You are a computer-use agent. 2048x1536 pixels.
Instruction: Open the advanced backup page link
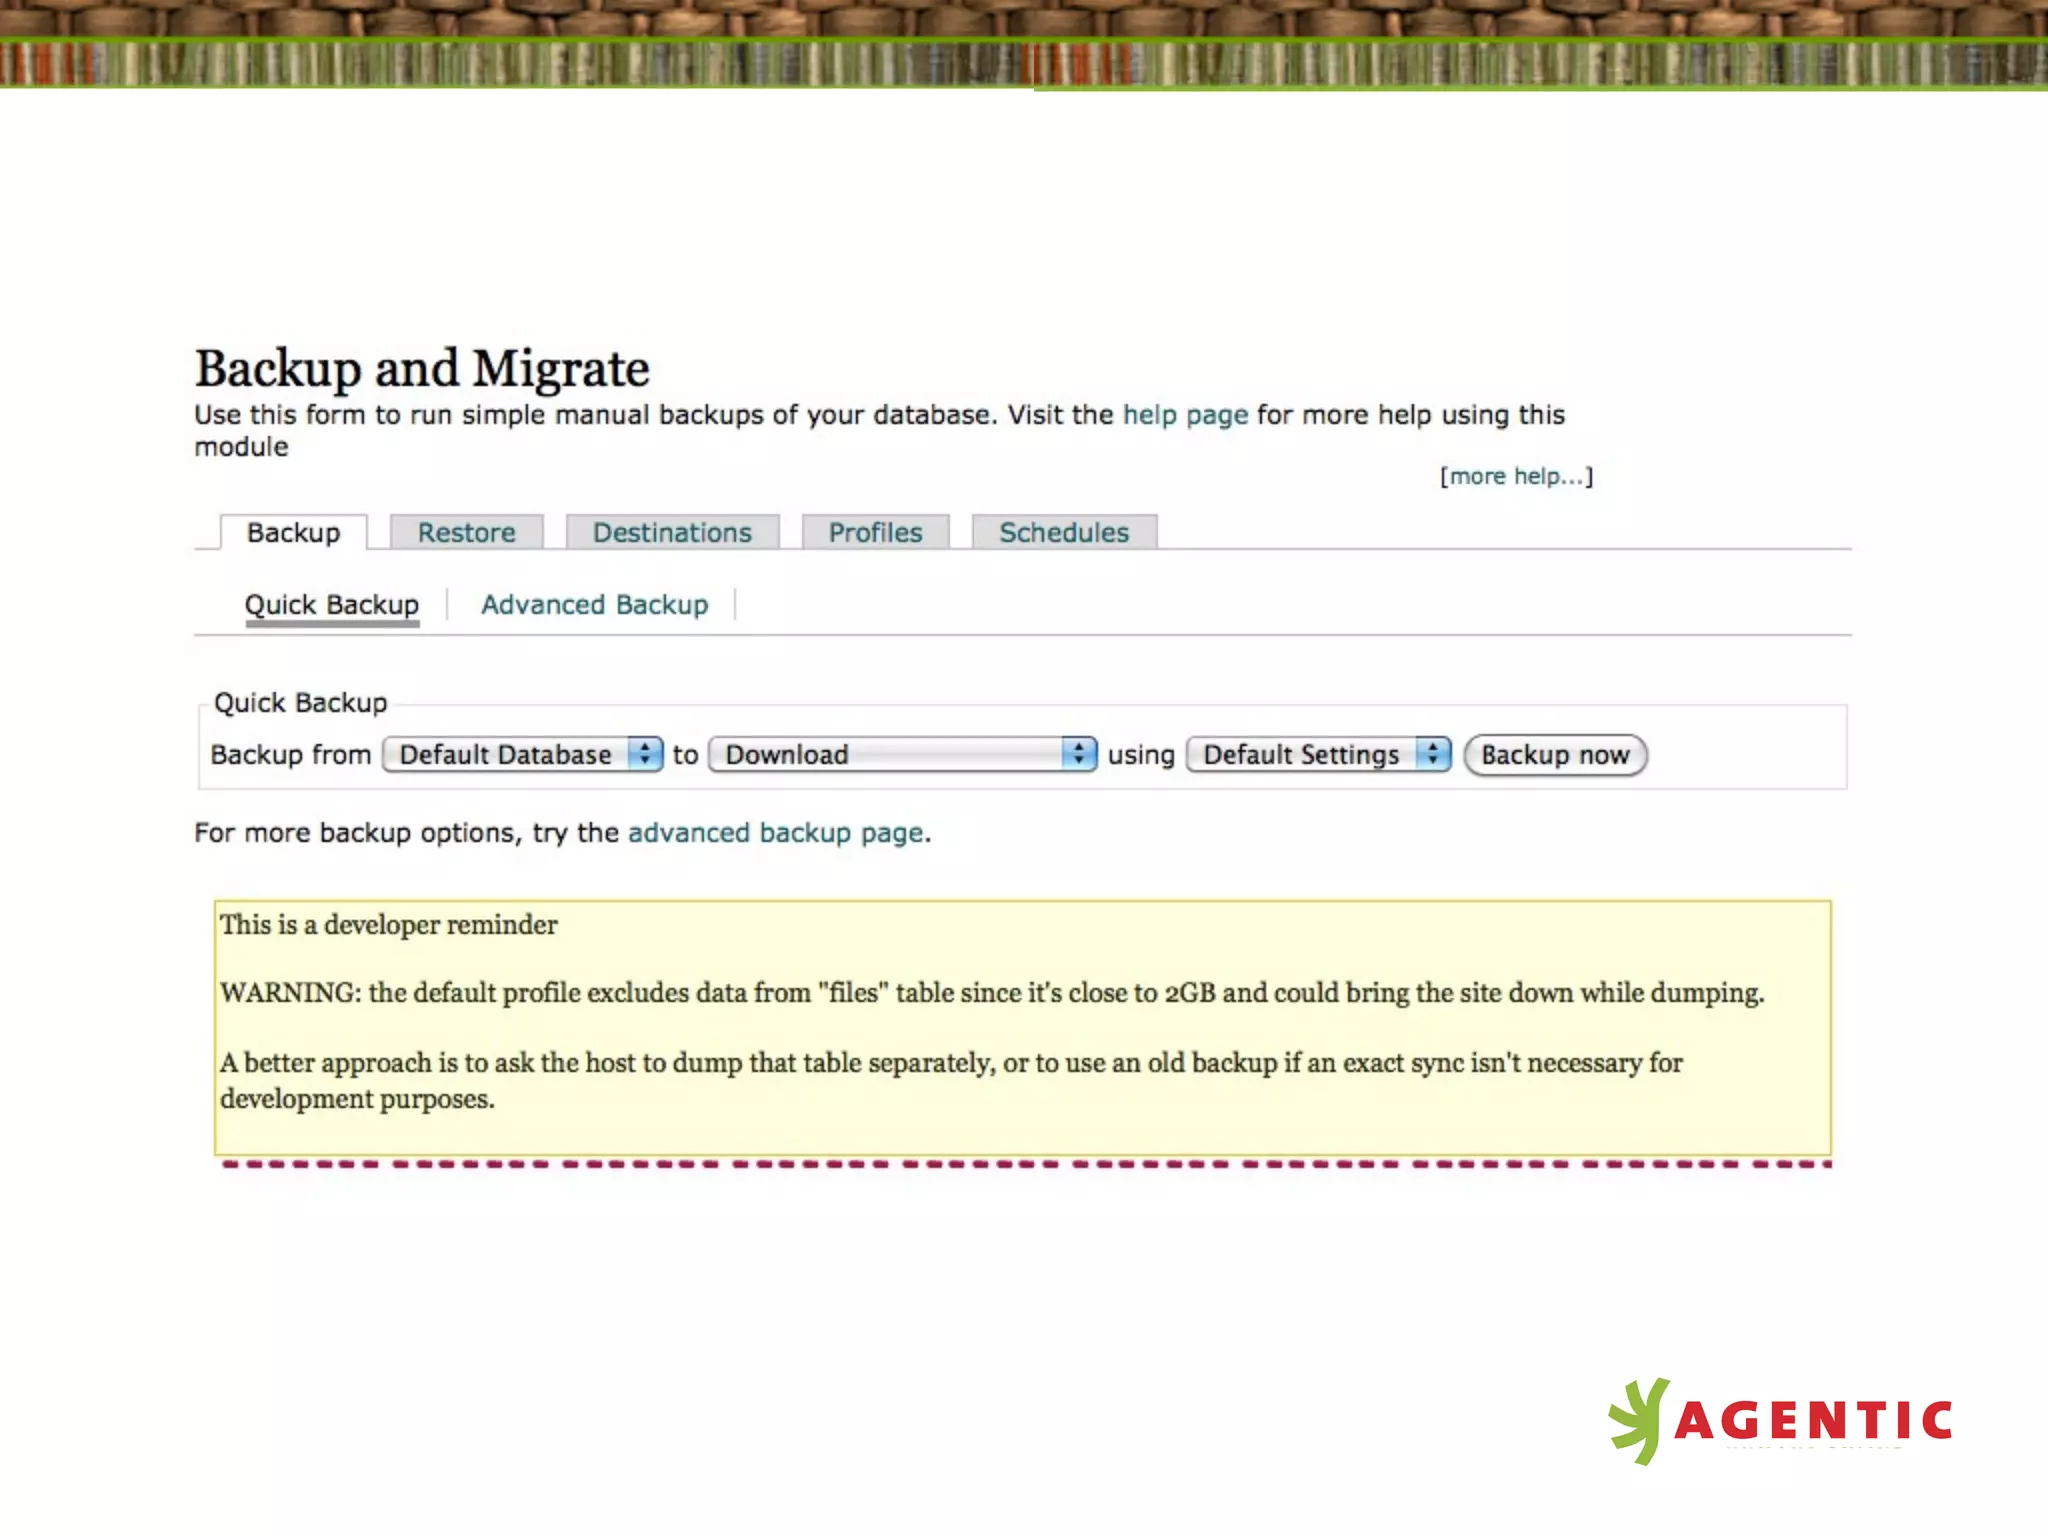(x=775, y=833)
